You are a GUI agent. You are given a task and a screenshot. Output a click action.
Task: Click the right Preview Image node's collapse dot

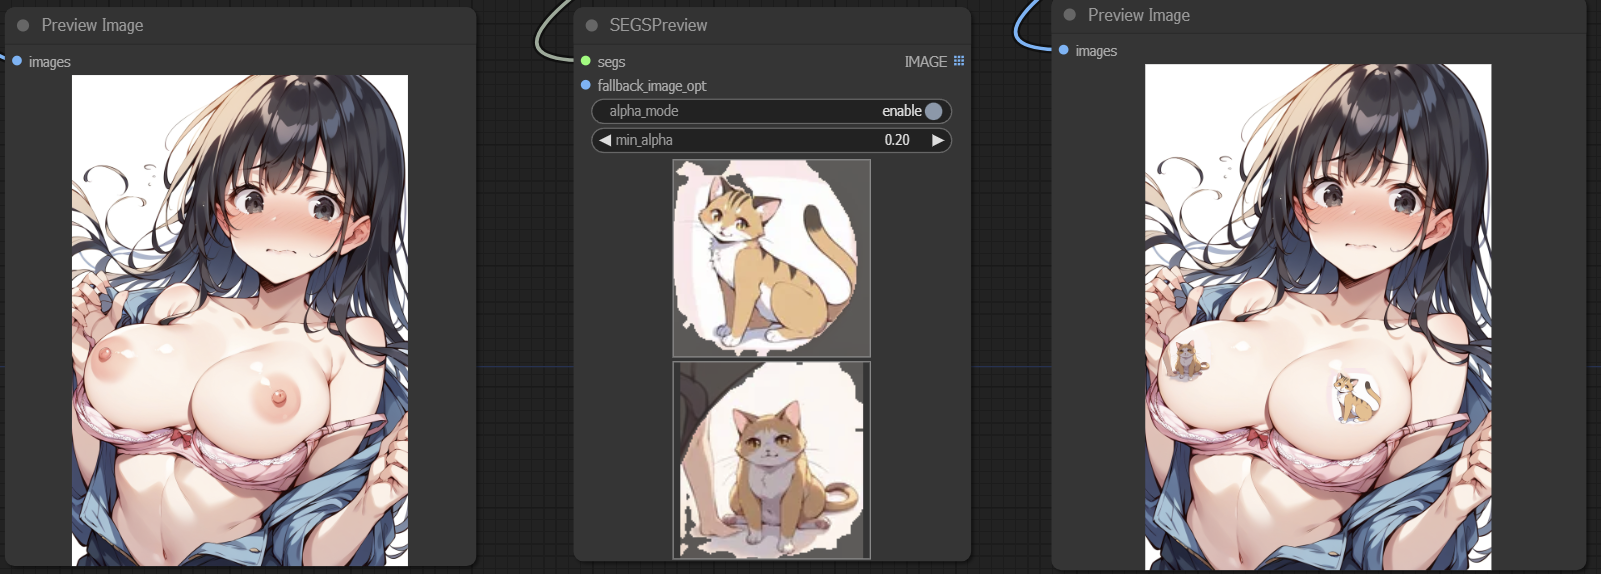coord(1069,15)
